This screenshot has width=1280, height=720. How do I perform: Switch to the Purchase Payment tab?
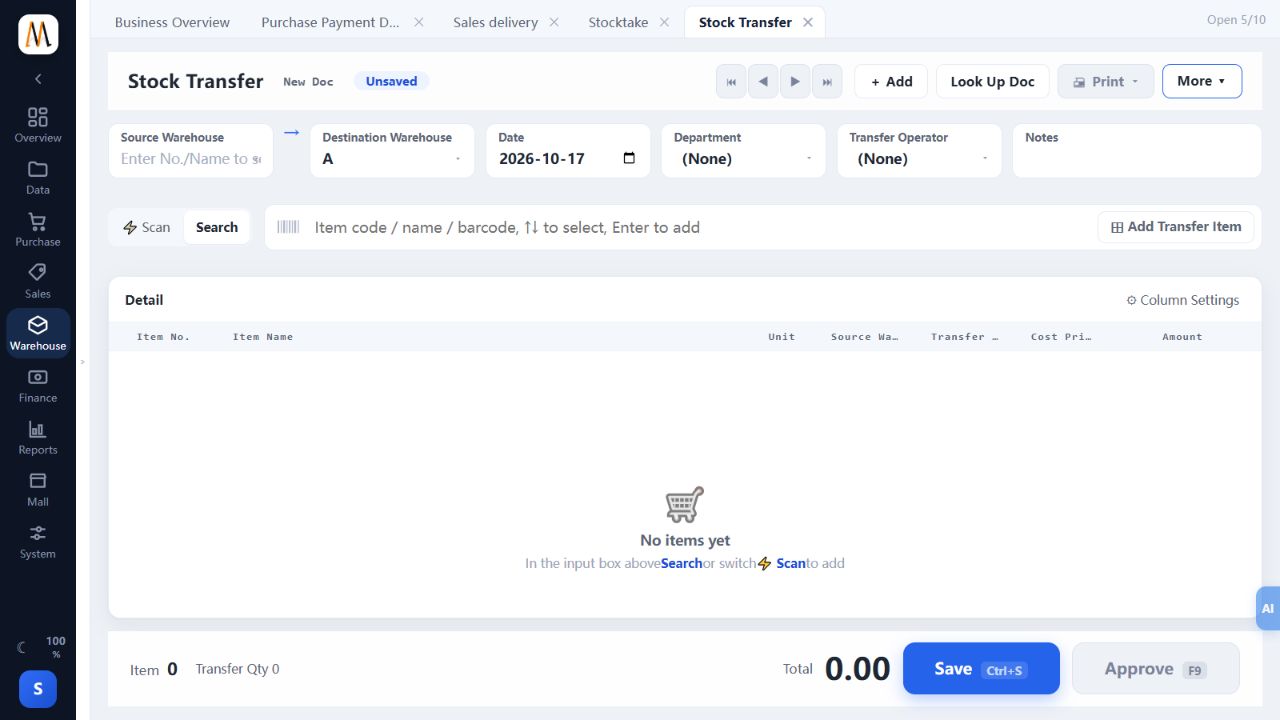(330, 22)
